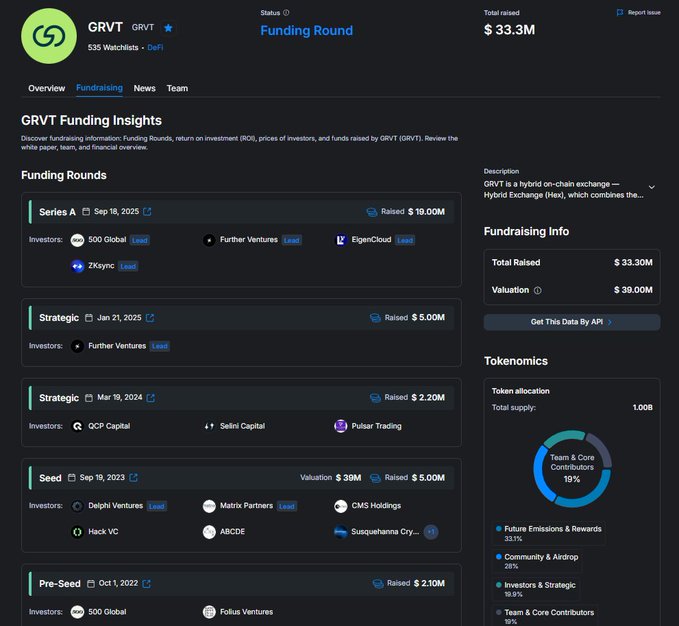
Task: Click the GRVT green logo
Action: (49, 36)
